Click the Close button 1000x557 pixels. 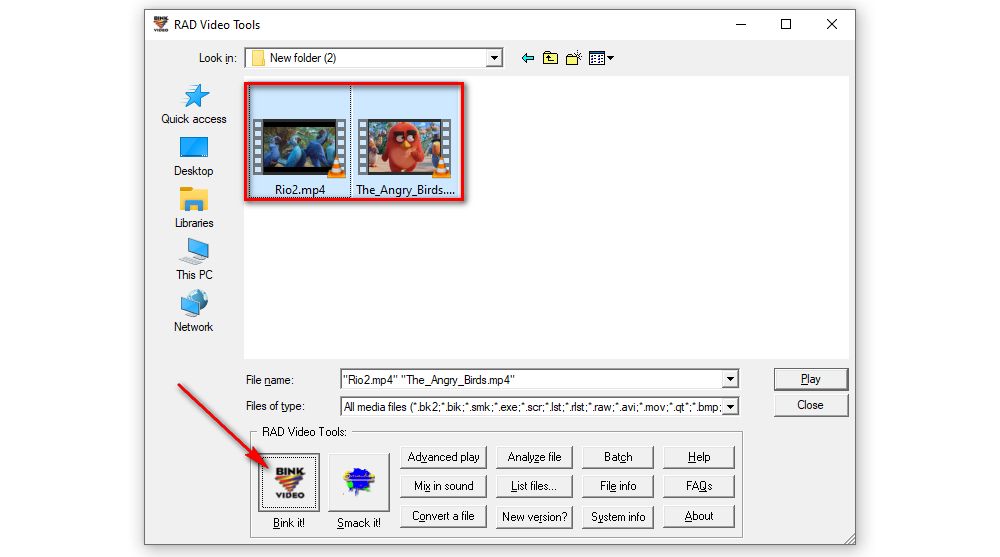pos(811,405)
